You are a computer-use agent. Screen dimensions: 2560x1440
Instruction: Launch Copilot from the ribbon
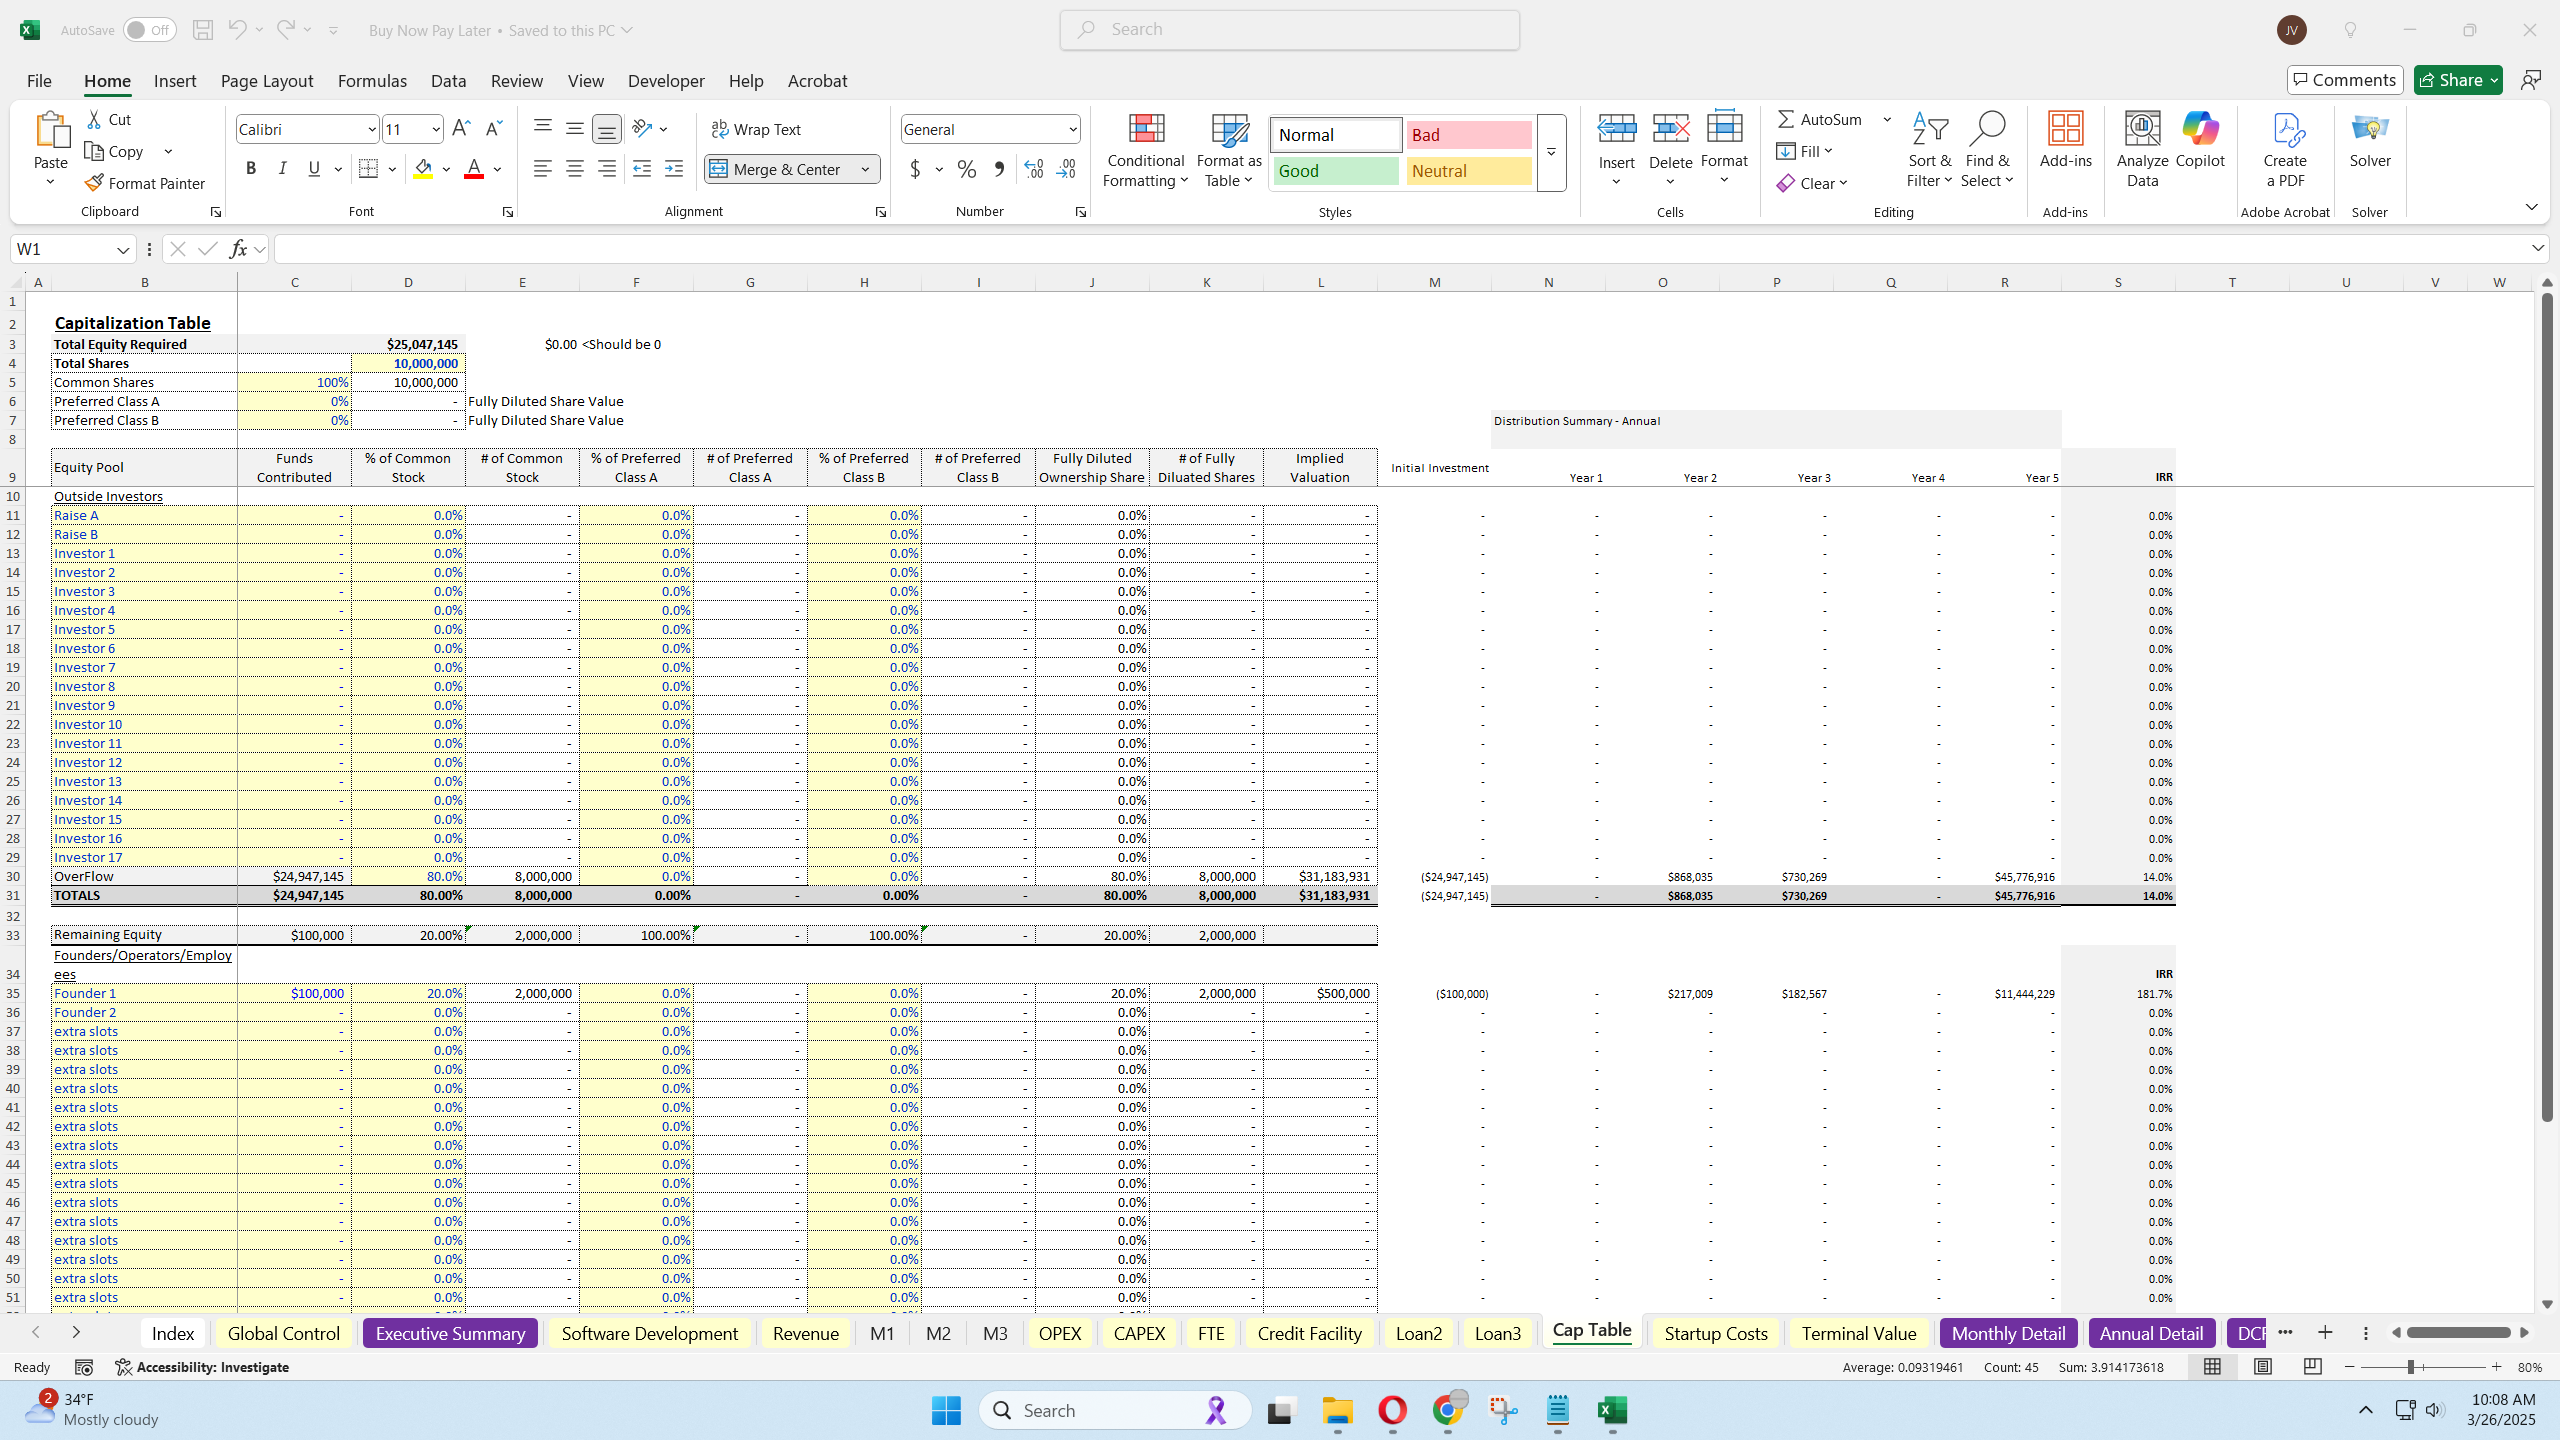tap(2199, 145)
